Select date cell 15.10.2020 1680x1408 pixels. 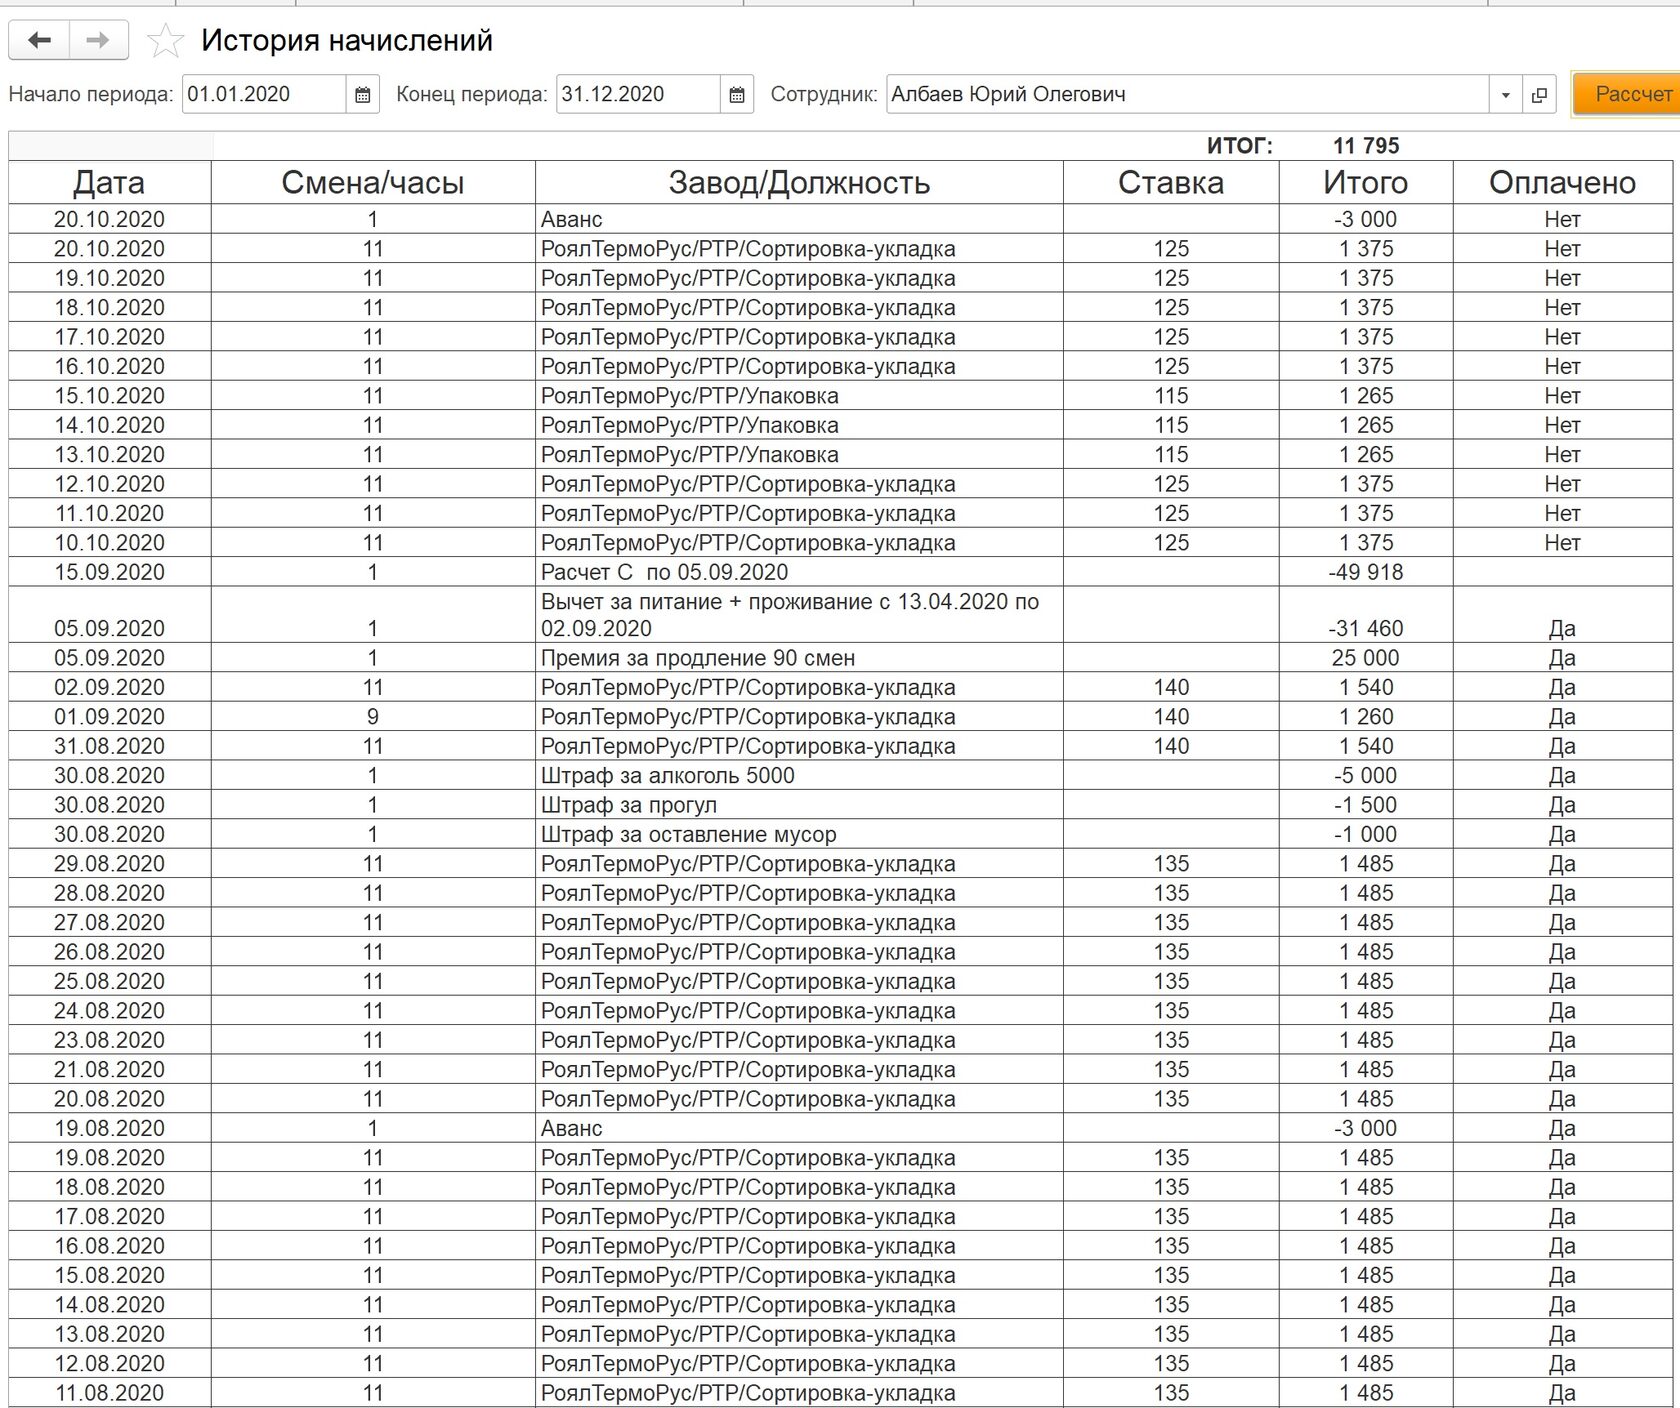[x=109, y=396]
